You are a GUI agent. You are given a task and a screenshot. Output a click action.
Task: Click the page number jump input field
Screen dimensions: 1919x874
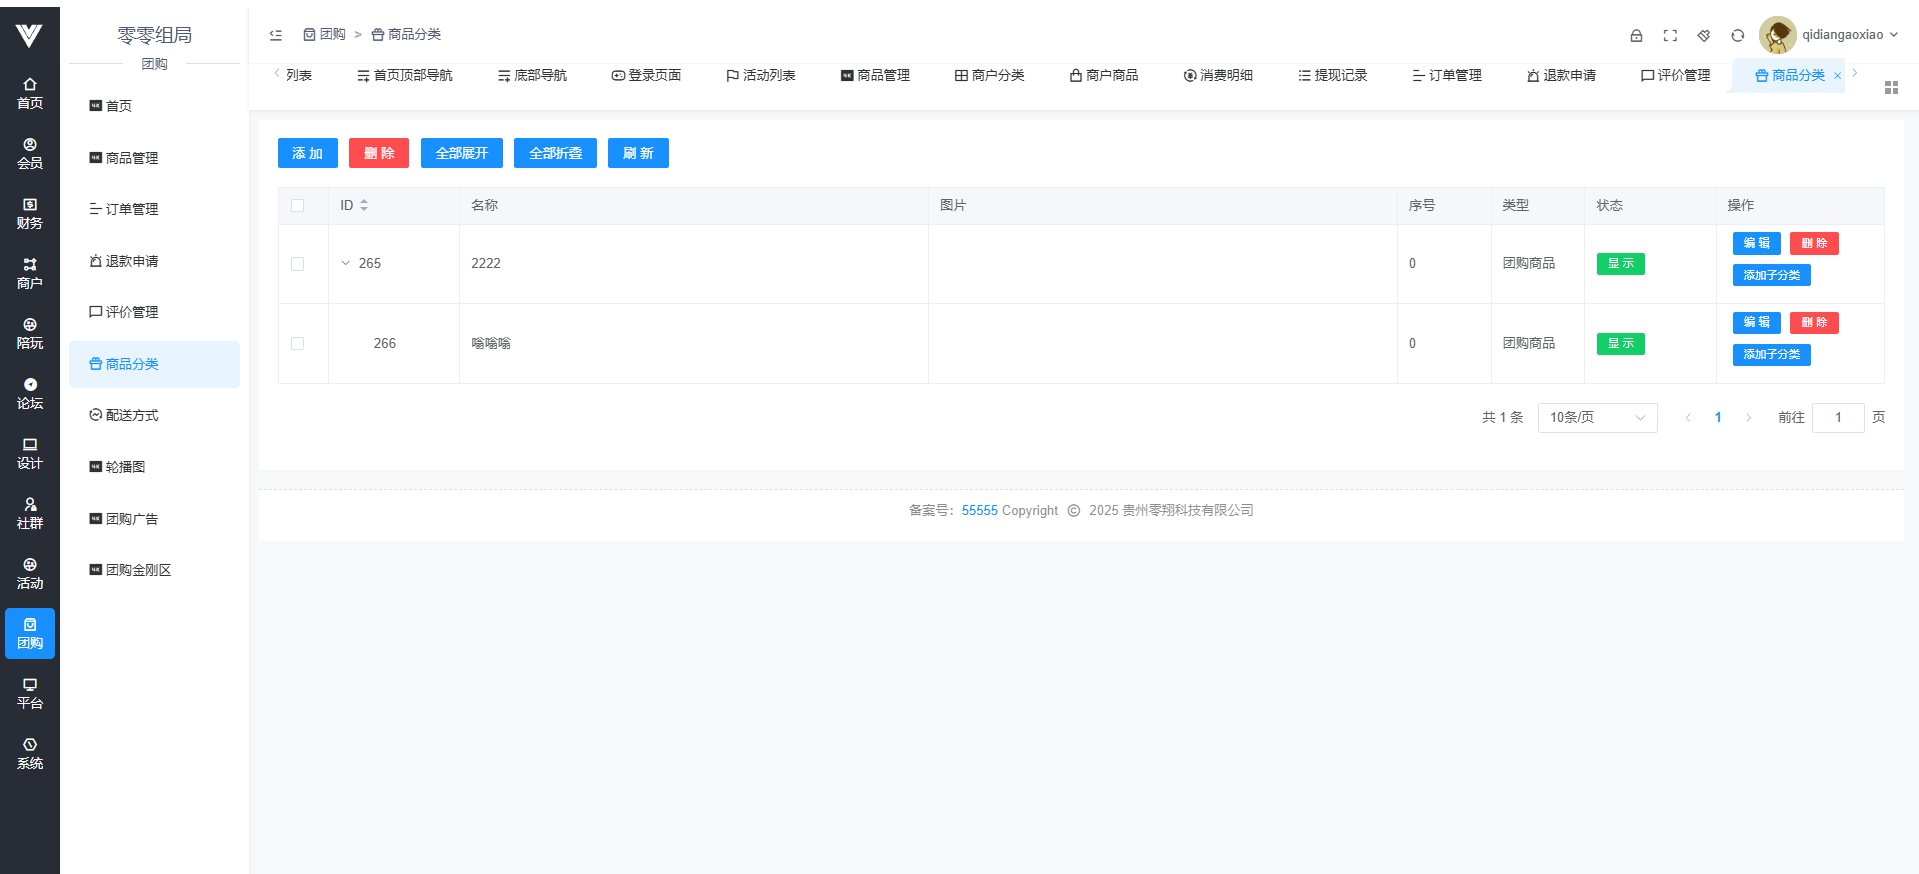(x=1837, y=418)
